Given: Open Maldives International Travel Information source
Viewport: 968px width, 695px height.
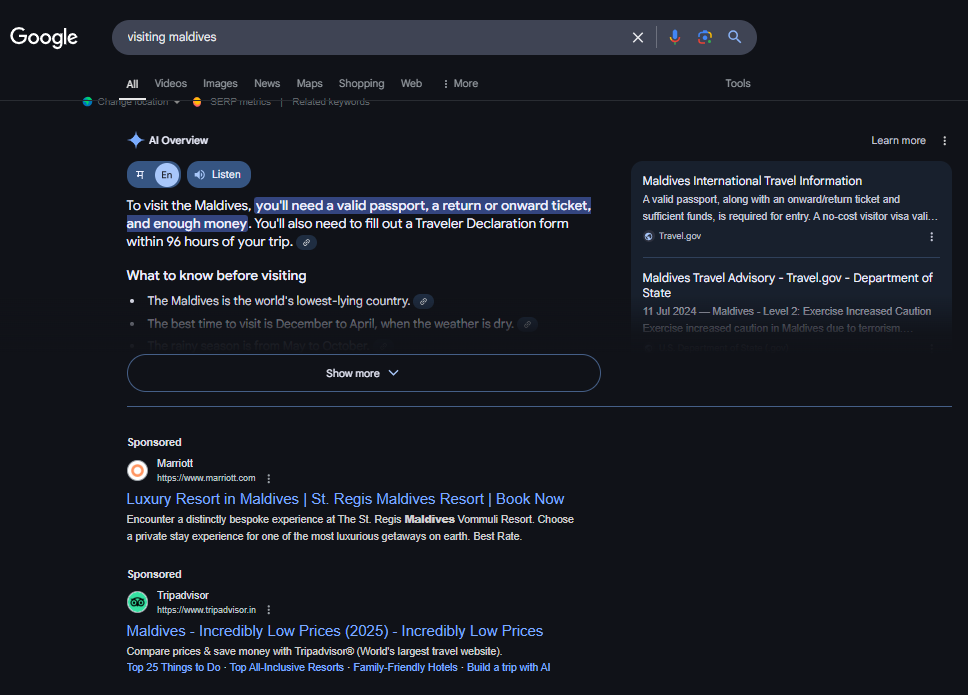Looking at the screenshot, I should pos(752,181).
